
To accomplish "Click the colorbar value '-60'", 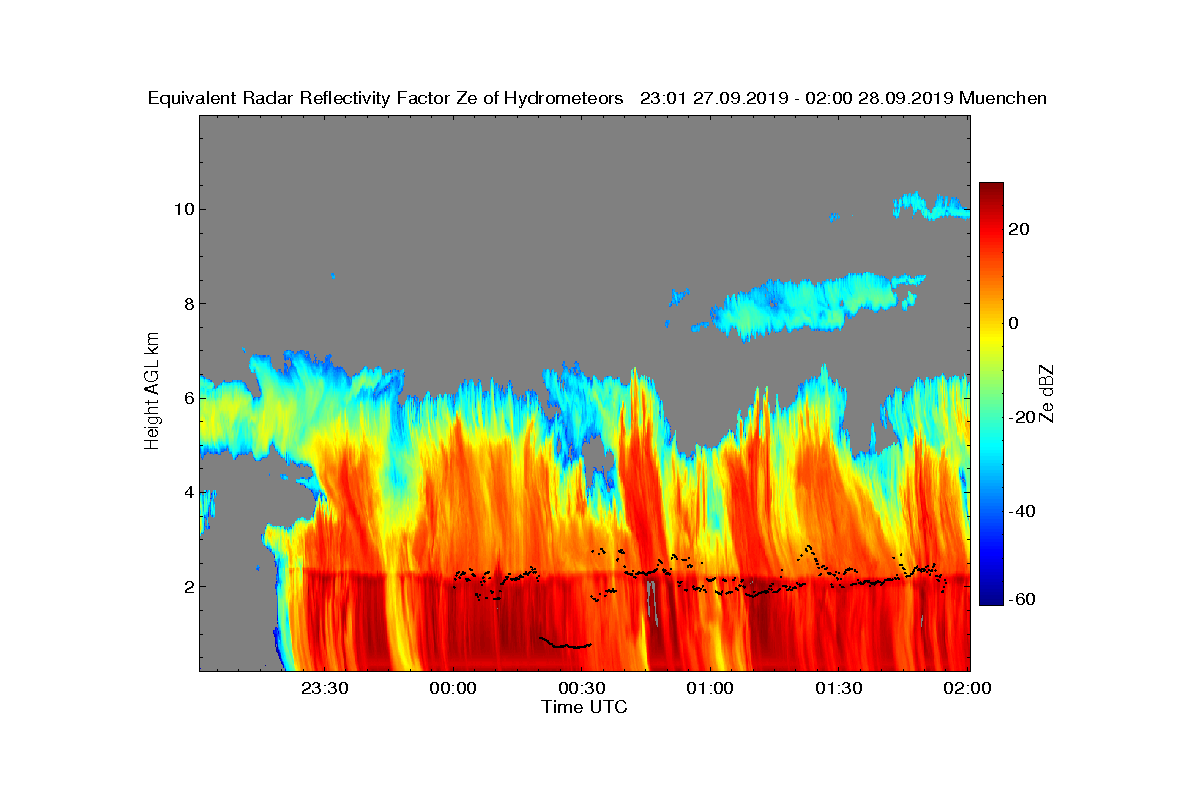I will point(1021,599).
